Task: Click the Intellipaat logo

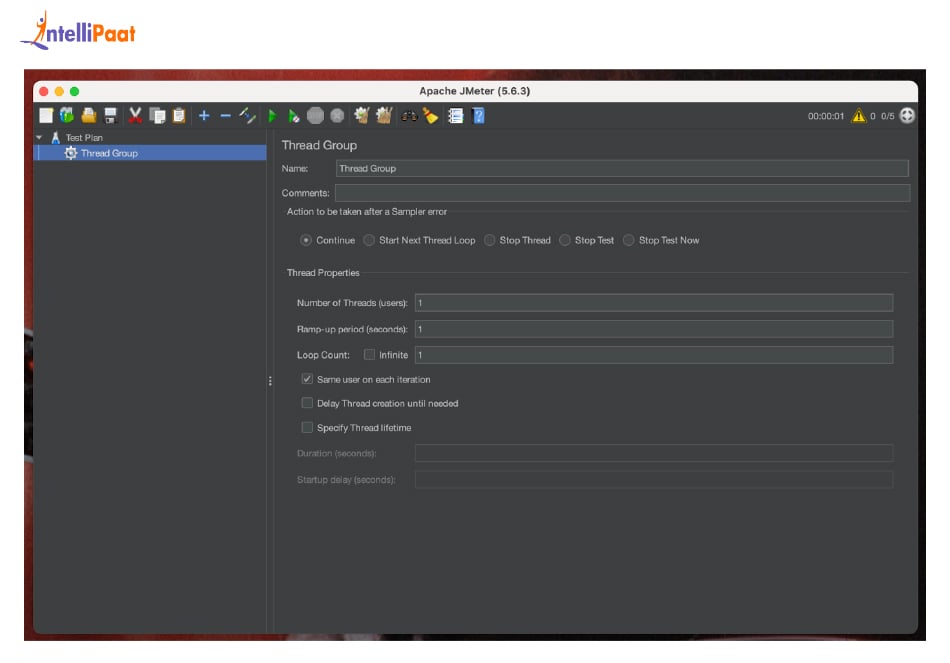Action: coord(78,30)
